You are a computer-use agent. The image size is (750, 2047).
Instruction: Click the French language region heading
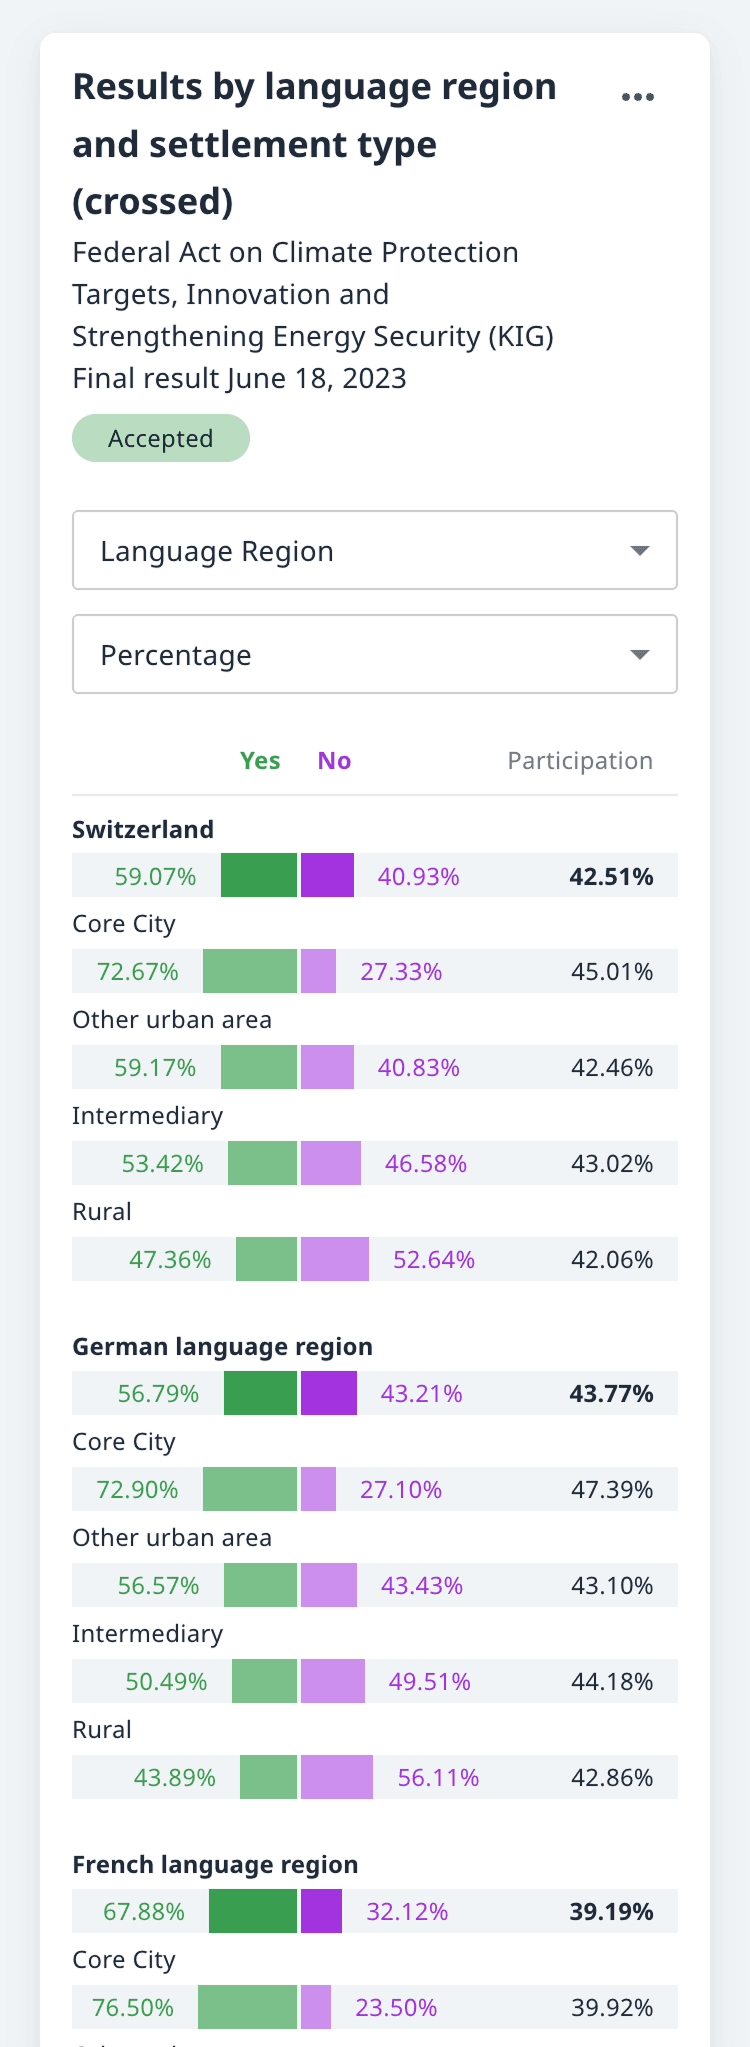(215, 1865)
